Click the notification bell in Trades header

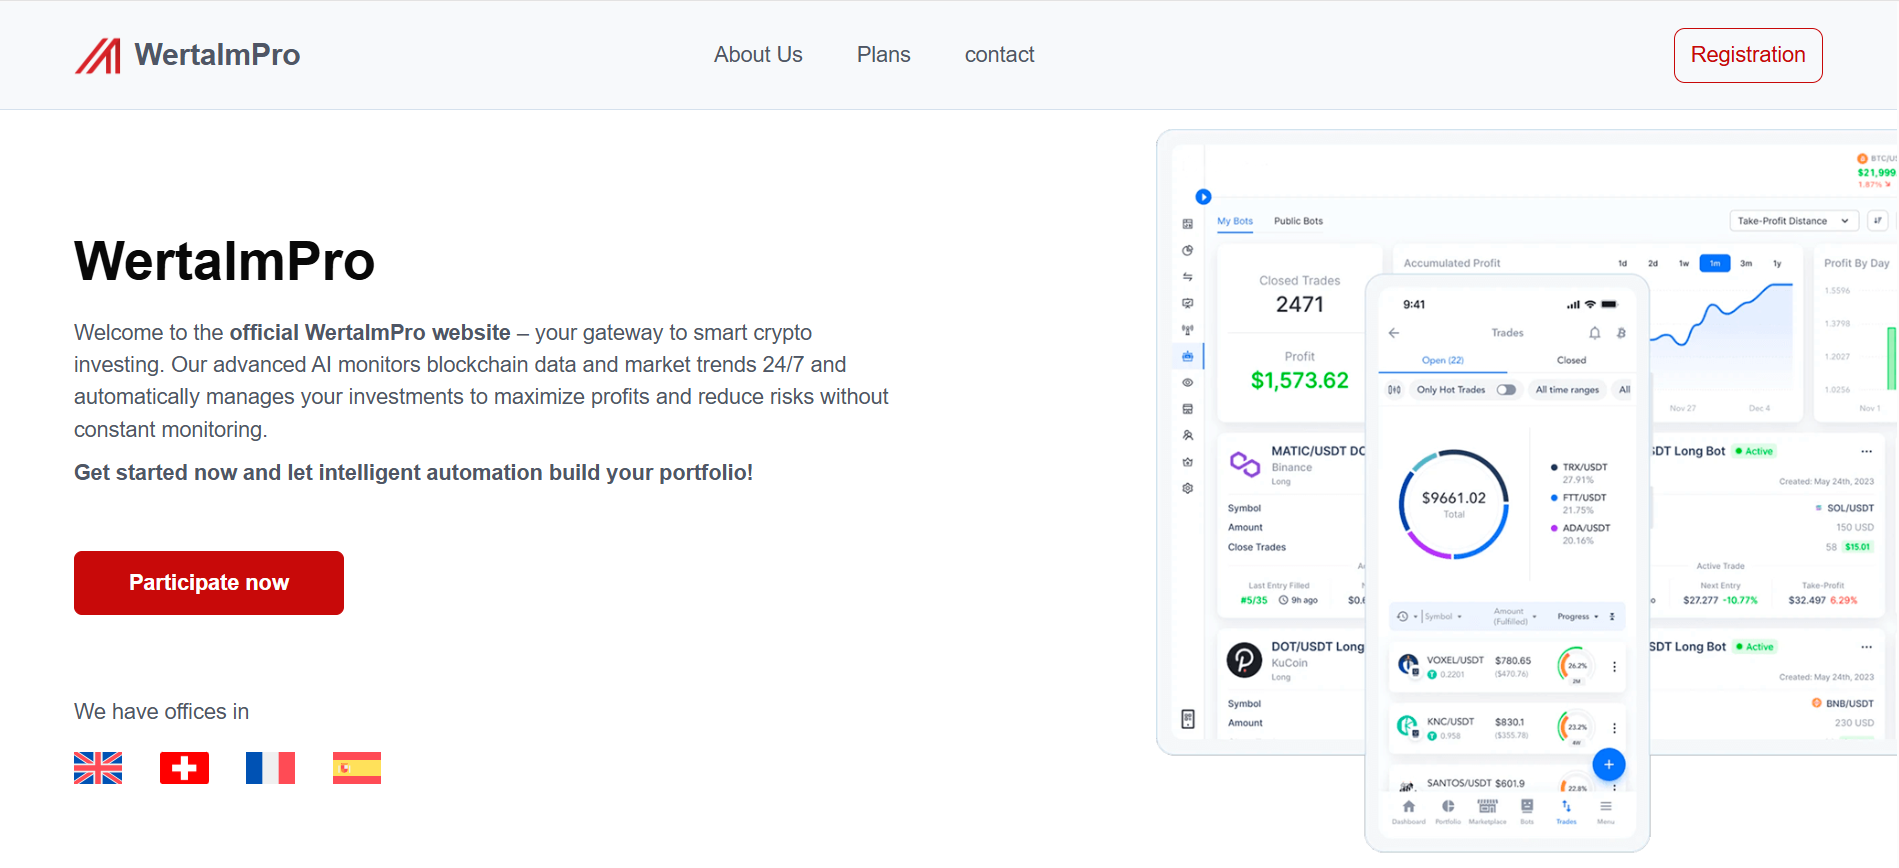tap(1595, 333)
